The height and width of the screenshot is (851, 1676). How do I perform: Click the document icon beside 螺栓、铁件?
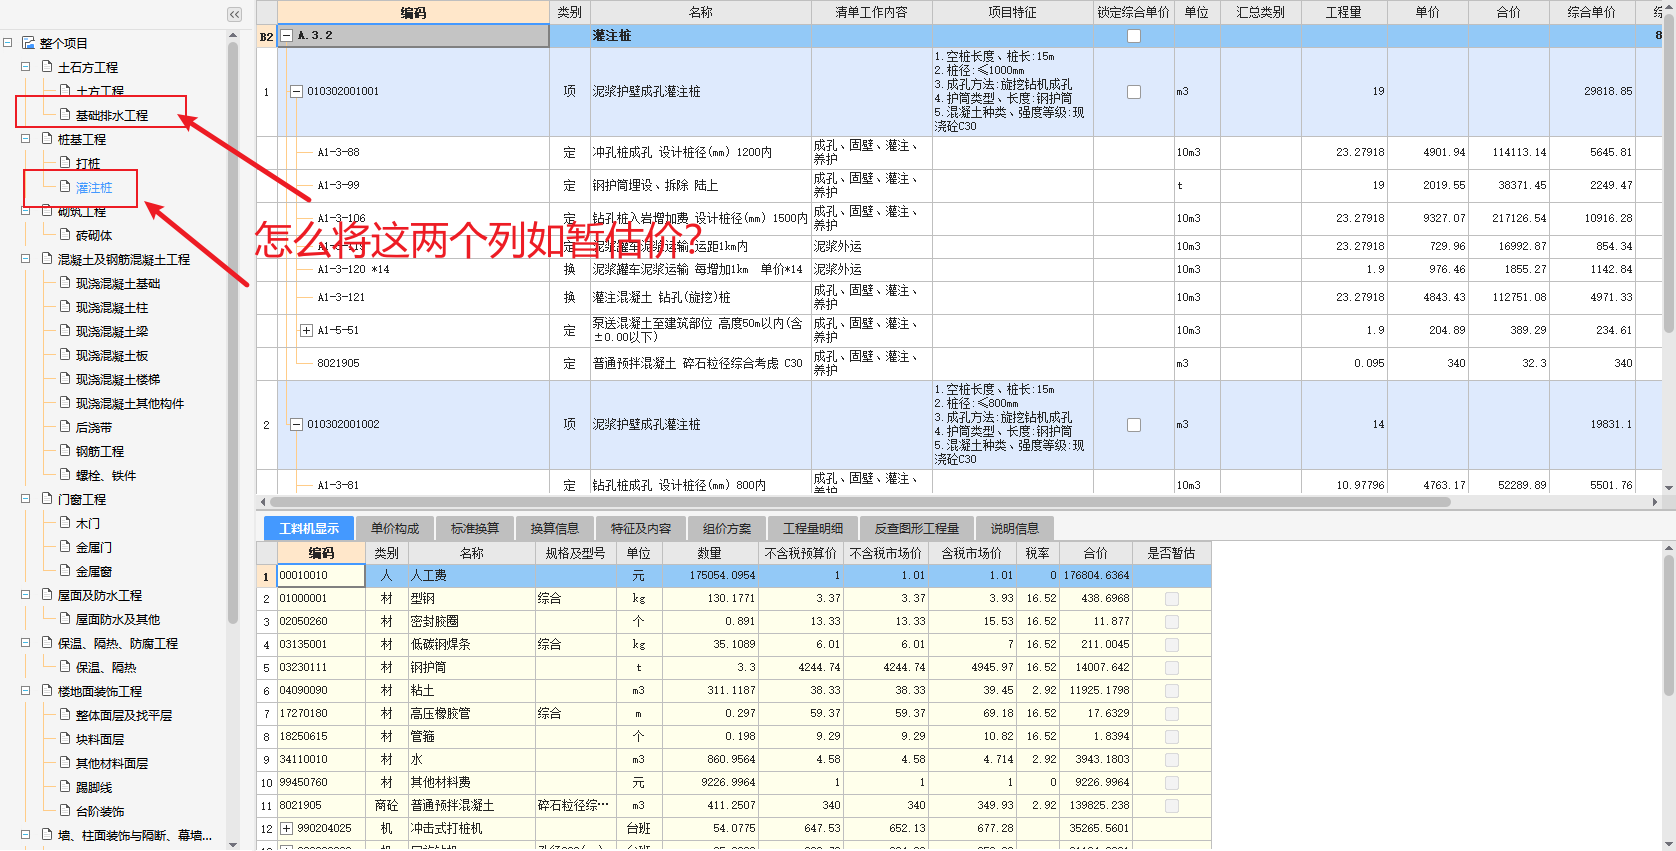[x=65, y=475]
